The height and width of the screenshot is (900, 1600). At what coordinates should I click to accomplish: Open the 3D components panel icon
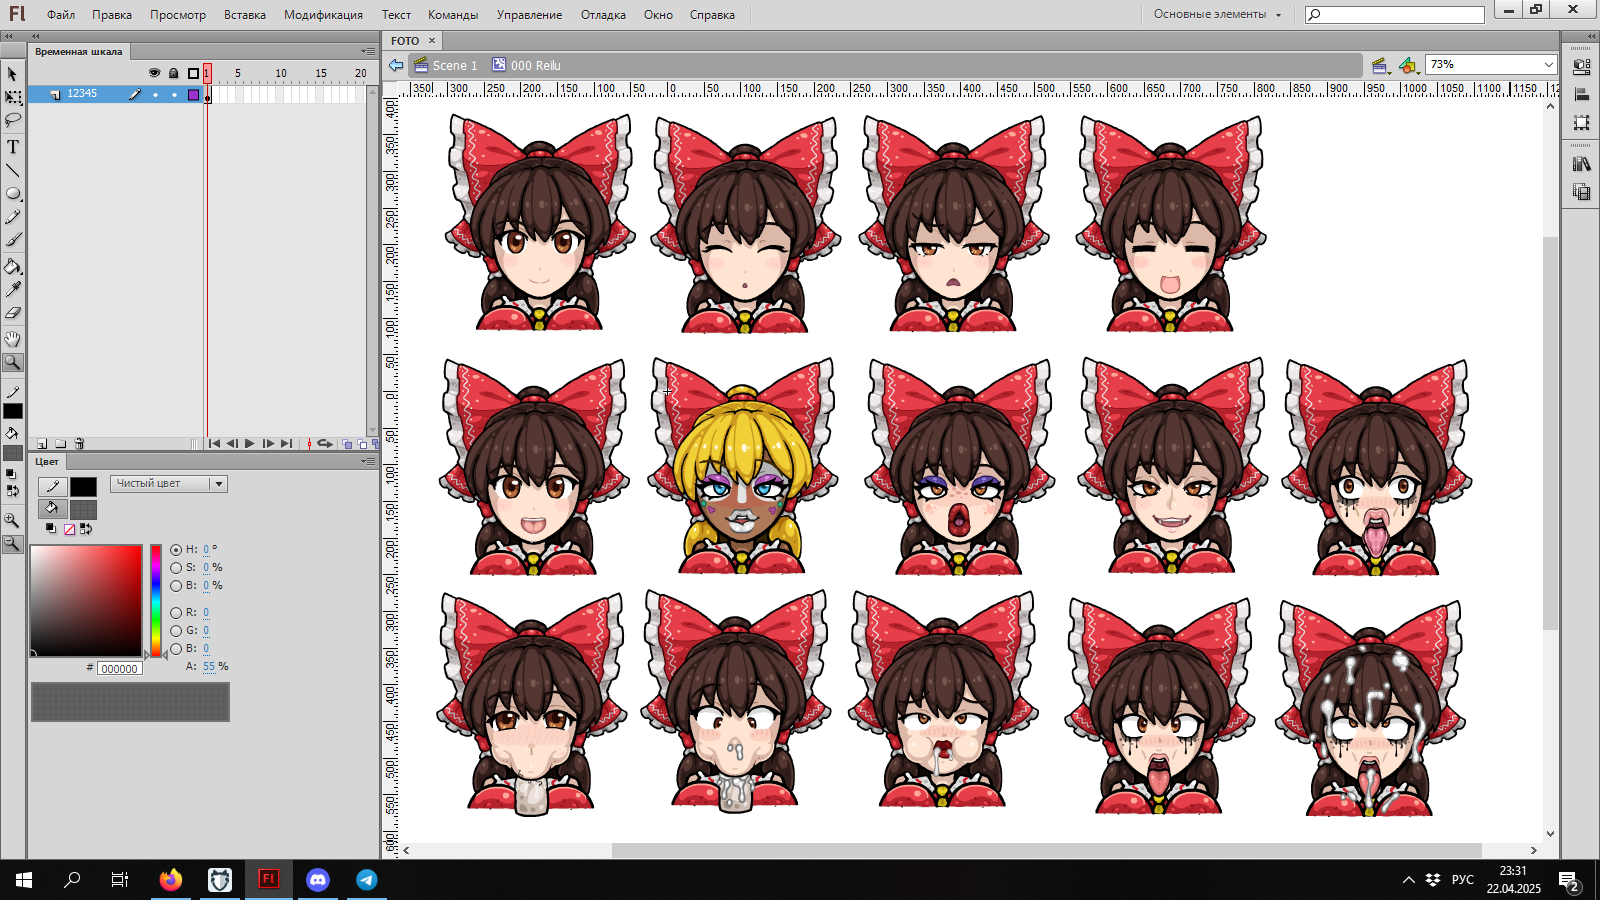[x=1581, y=67]
